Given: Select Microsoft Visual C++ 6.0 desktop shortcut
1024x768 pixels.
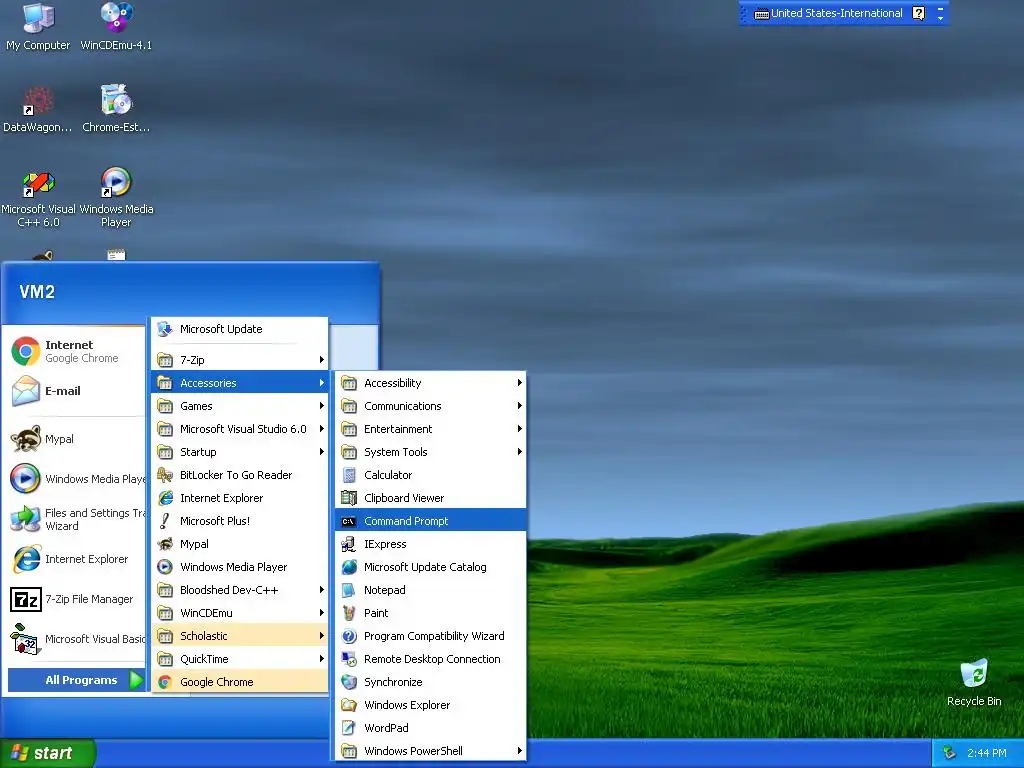Looking at the screenshot, I should tap(39, 199).
